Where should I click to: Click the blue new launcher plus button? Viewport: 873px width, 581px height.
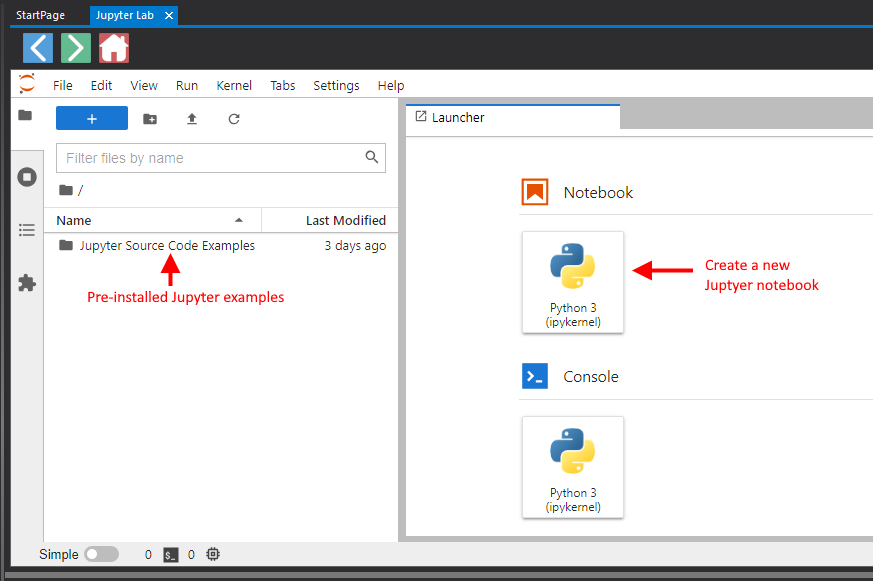pyautogui.click(x=92, y=119)
